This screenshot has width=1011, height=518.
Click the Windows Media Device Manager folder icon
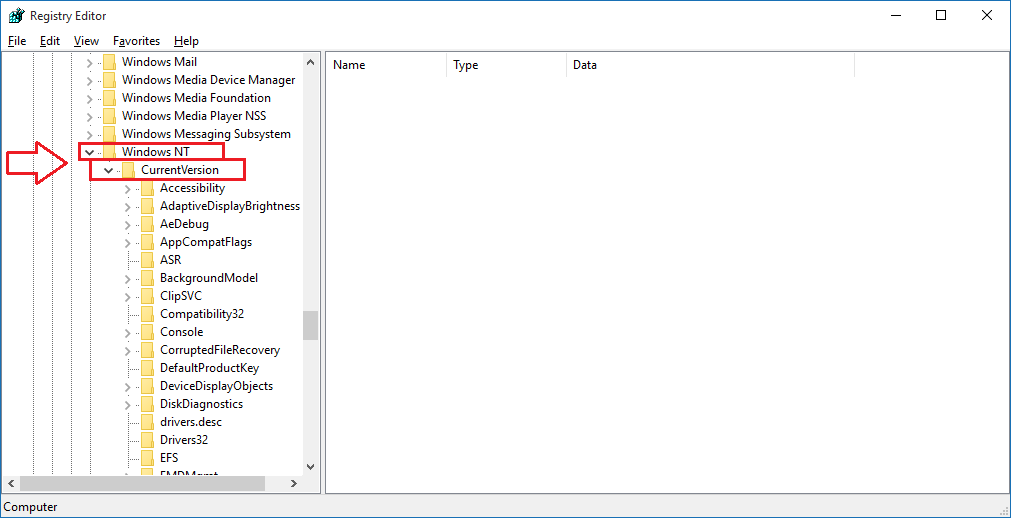(109, 80)
